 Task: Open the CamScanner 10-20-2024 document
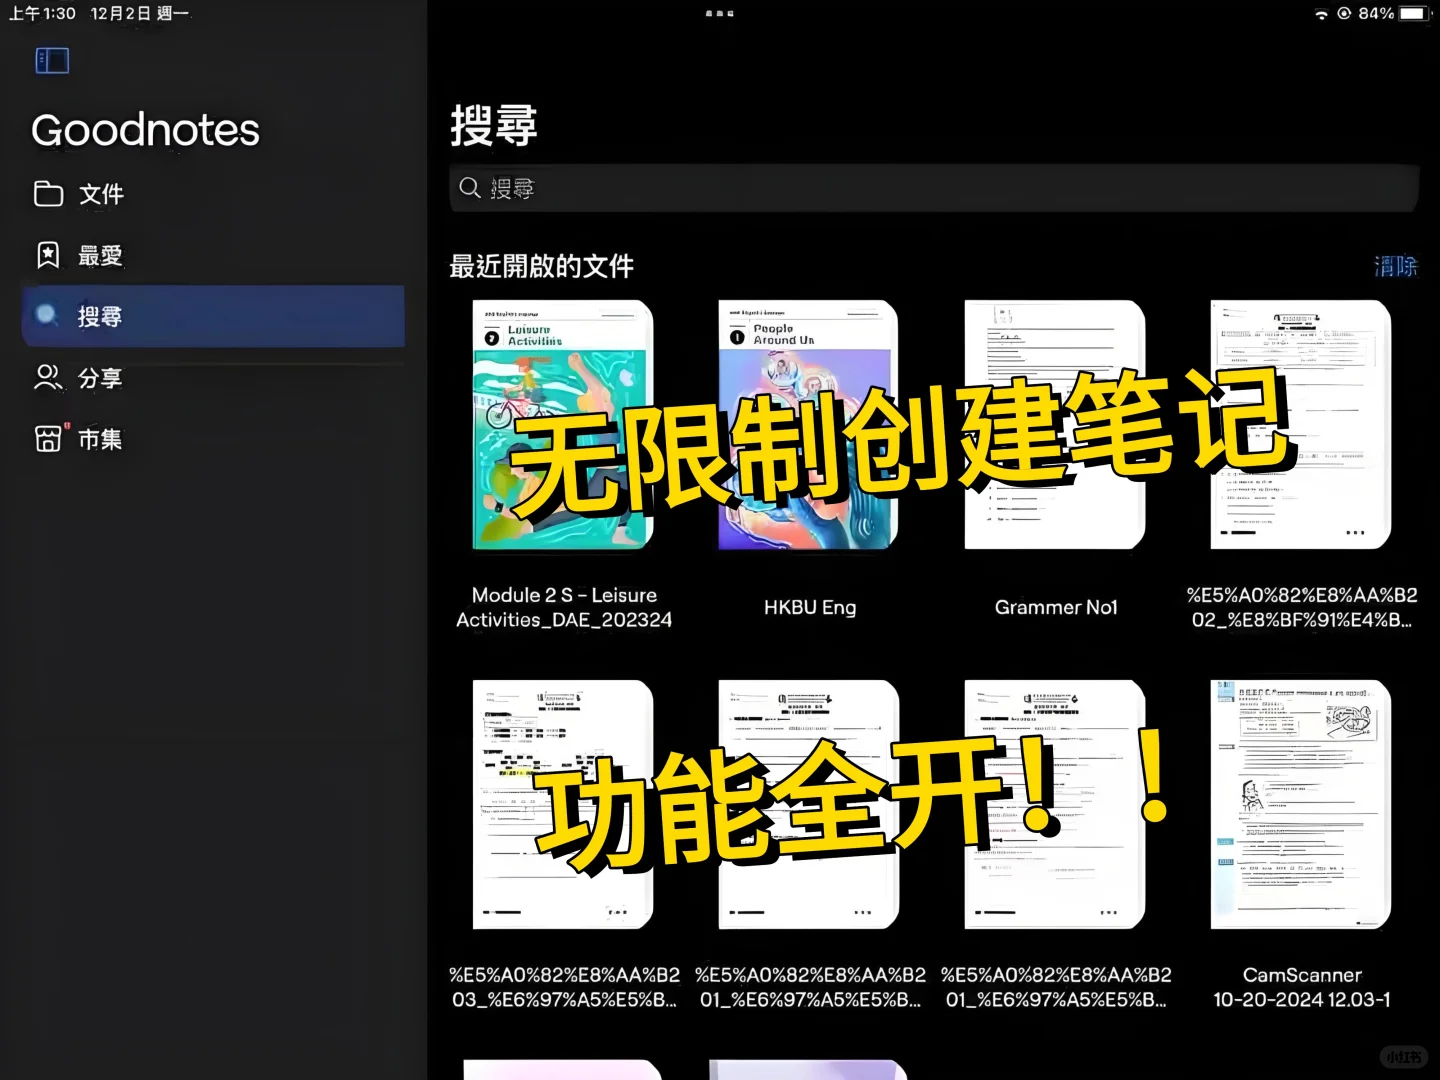1301,805
